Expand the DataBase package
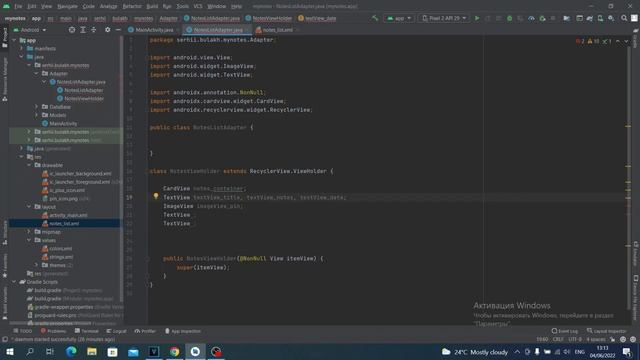The width and height of the screenshot is (640, 360). [37, 107]
